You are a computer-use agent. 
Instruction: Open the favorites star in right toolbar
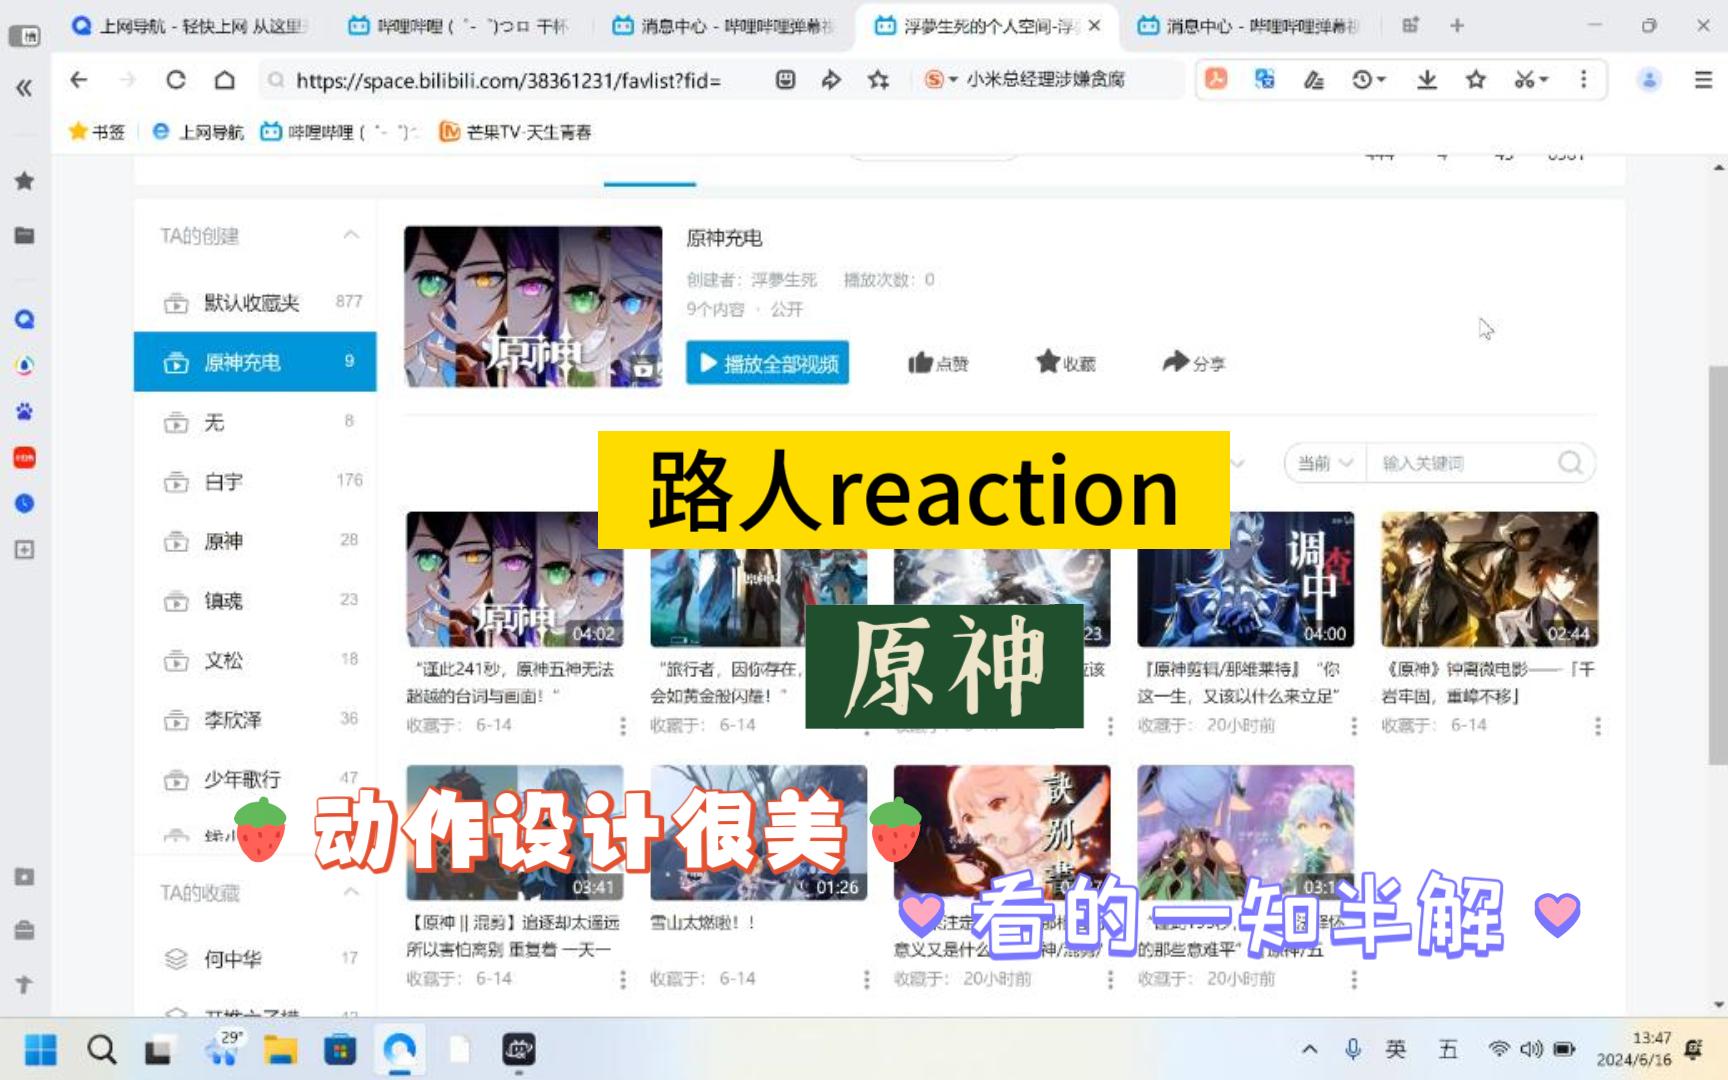point(1476,79)
